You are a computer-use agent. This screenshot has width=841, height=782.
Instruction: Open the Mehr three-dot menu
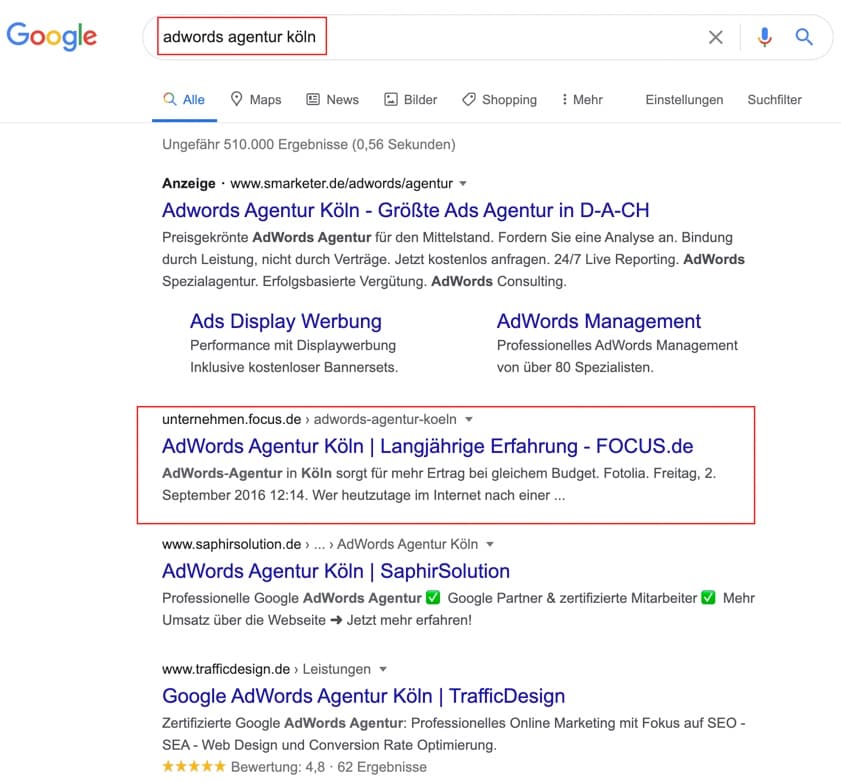pos(581,100)
